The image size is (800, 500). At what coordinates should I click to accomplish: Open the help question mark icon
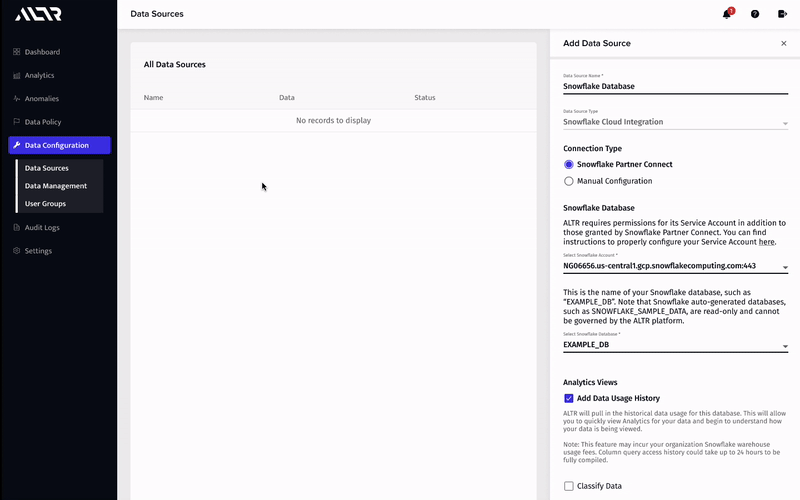coord(755,14)
